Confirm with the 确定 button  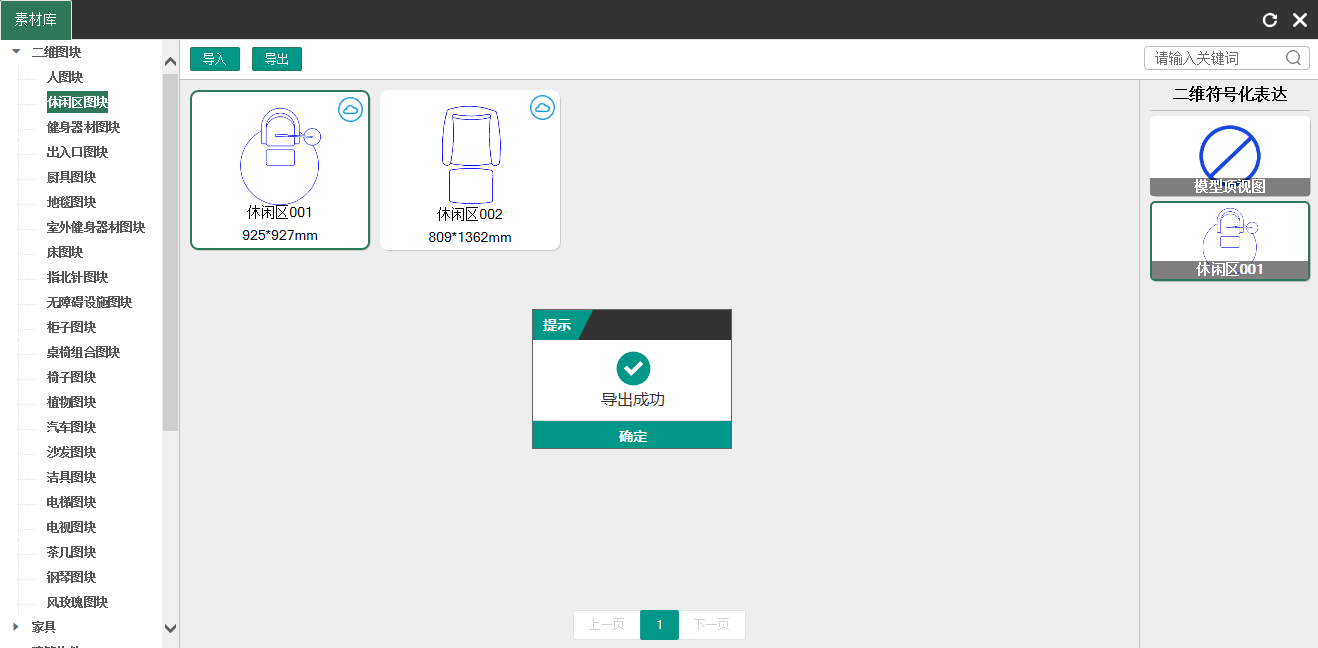point(632,436)
